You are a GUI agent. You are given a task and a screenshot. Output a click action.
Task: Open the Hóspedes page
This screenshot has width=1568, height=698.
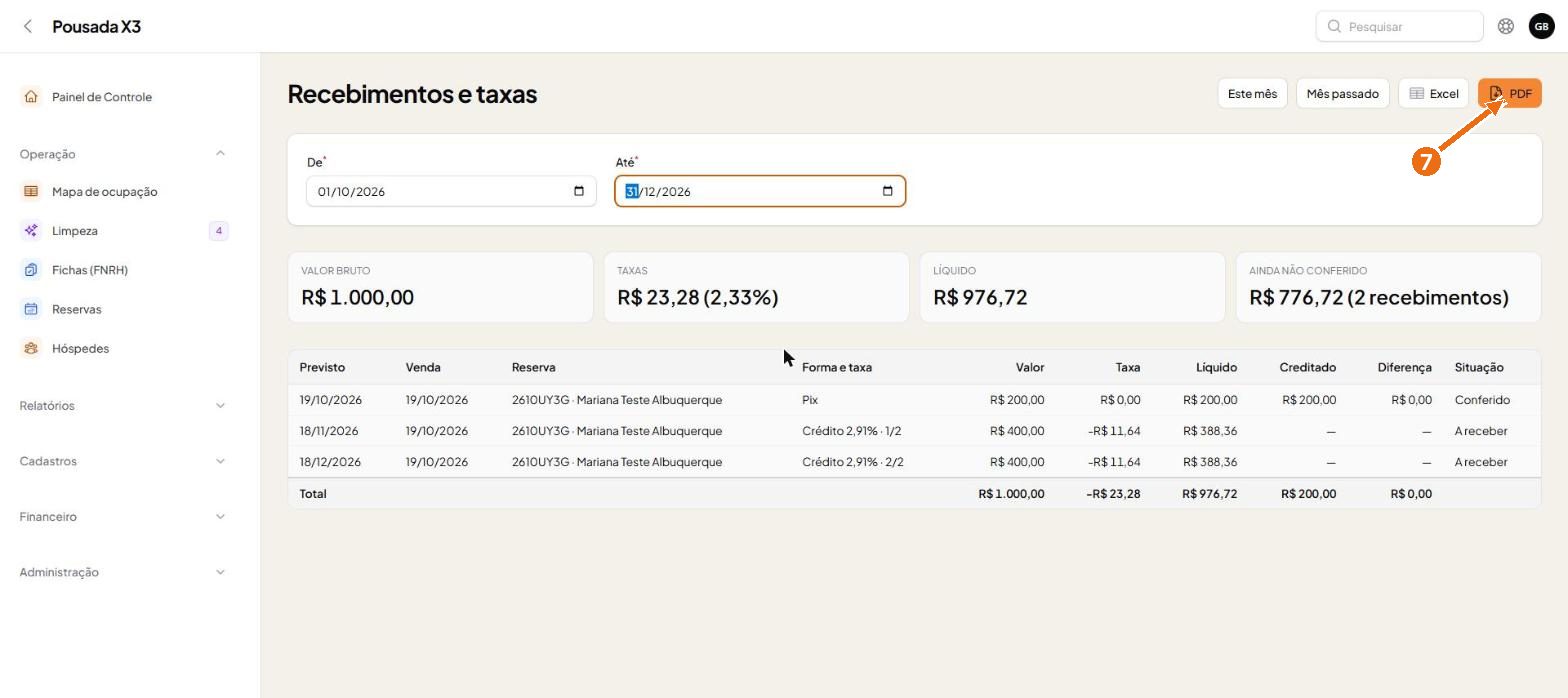[x=80, y=348]
